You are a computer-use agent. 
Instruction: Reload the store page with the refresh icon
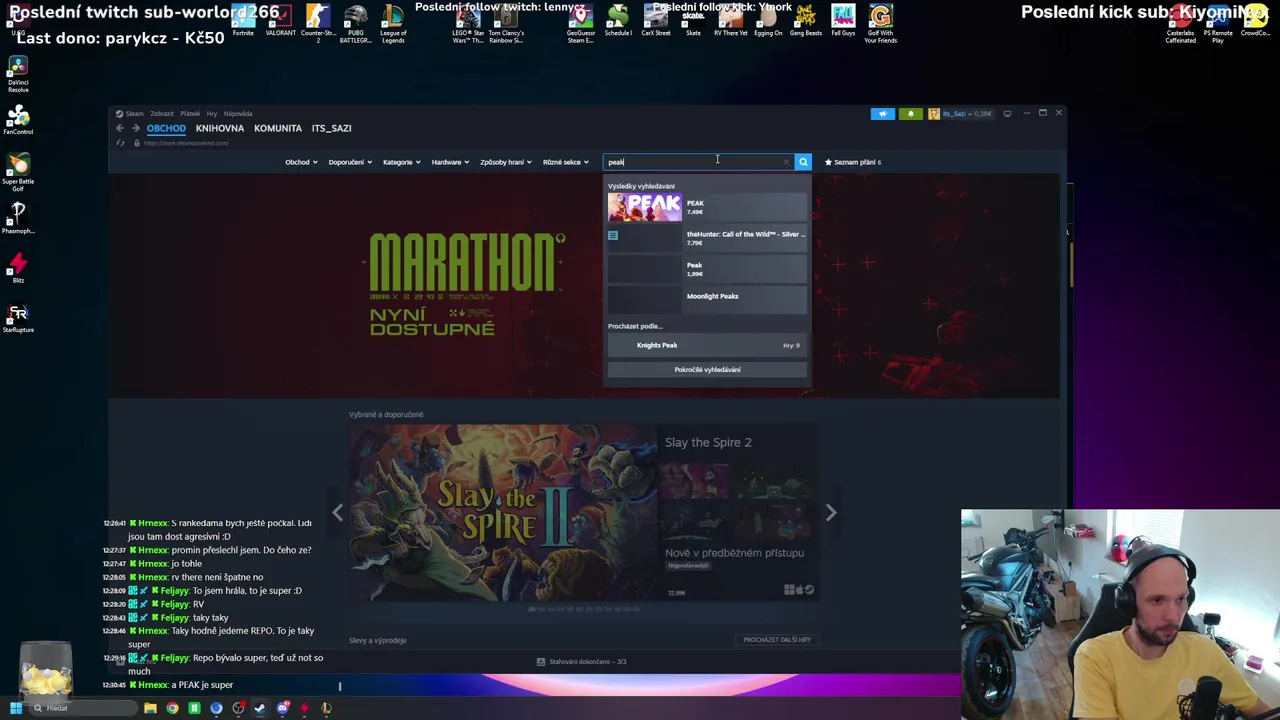tap(121, 143)
